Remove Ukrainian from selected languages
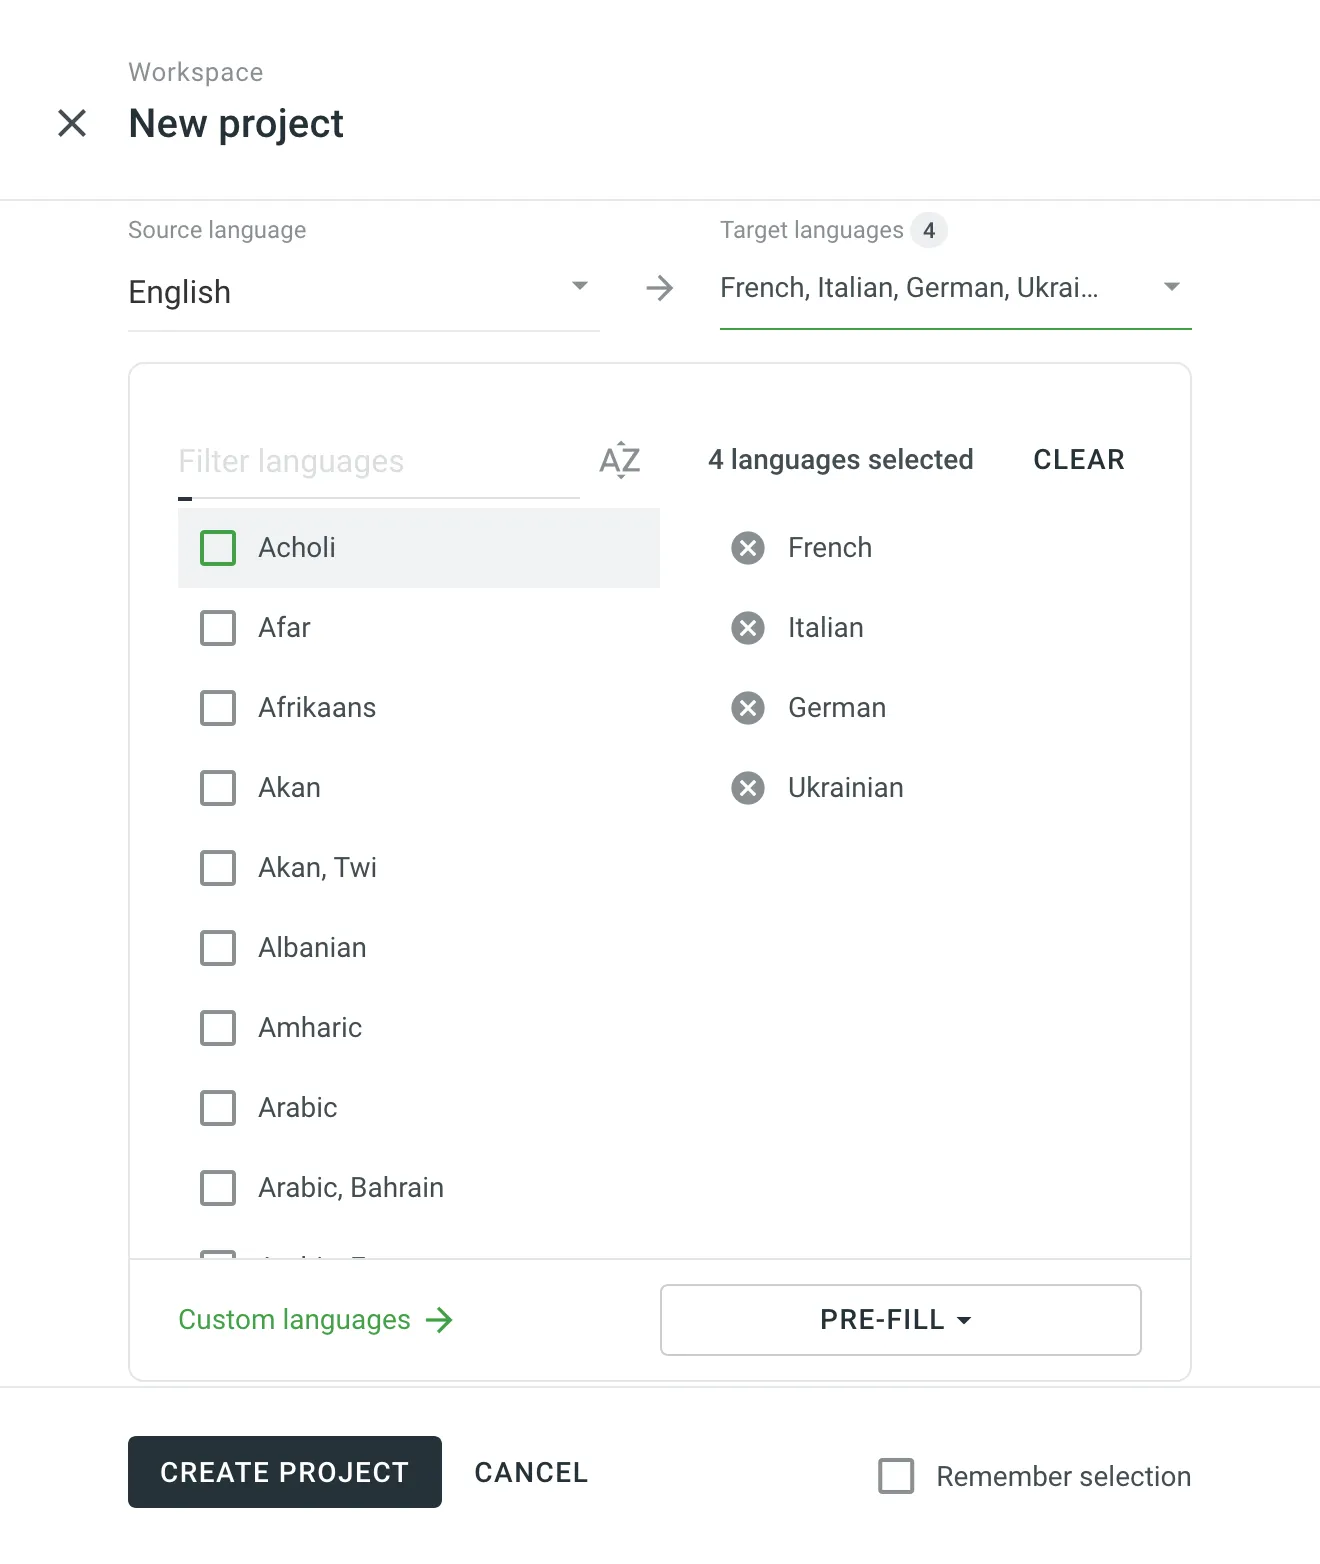This screenshot has height=1564, width=1320. [747, 788]
